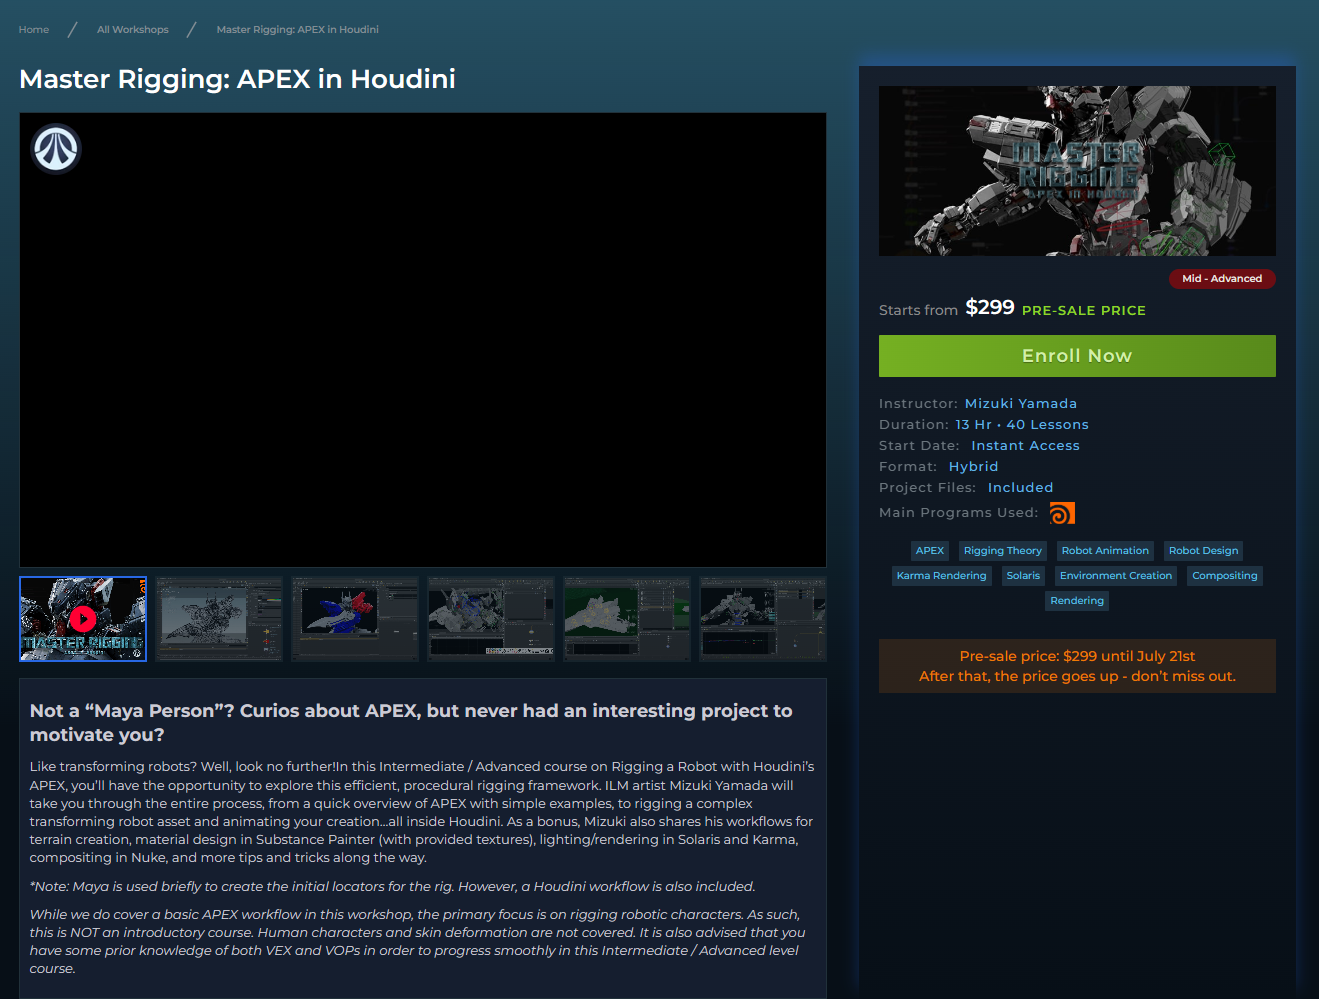Click the Mid - Advanced level badge
This screenshot has height=999, width=1319.
1222,279
